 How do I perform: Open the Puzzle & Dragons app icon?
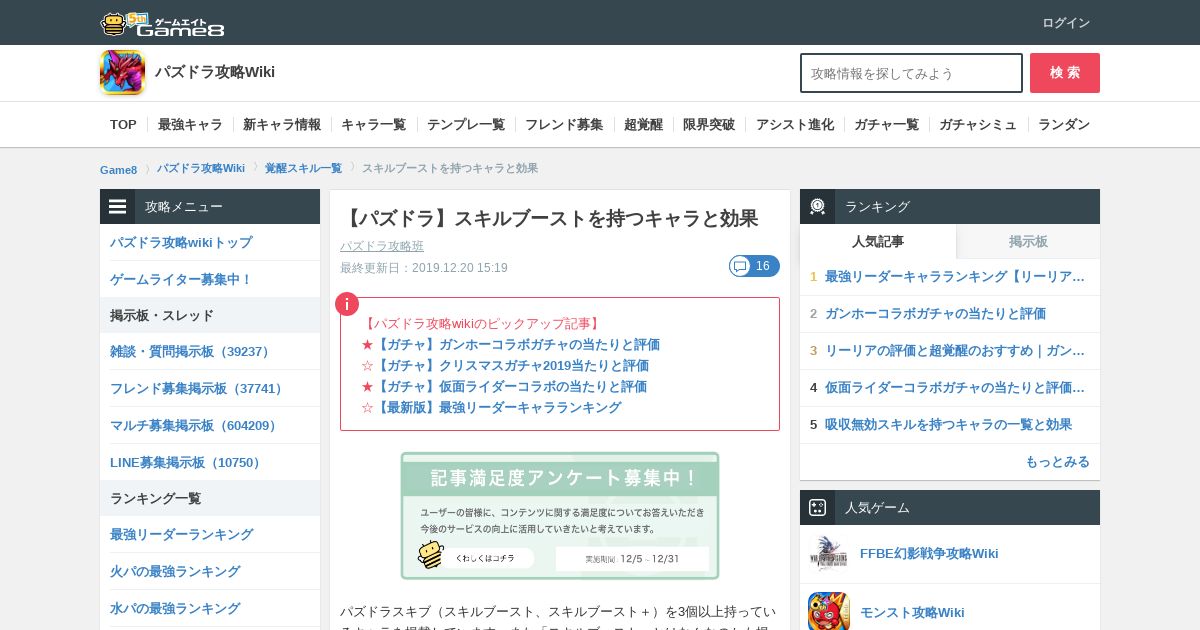122,72
